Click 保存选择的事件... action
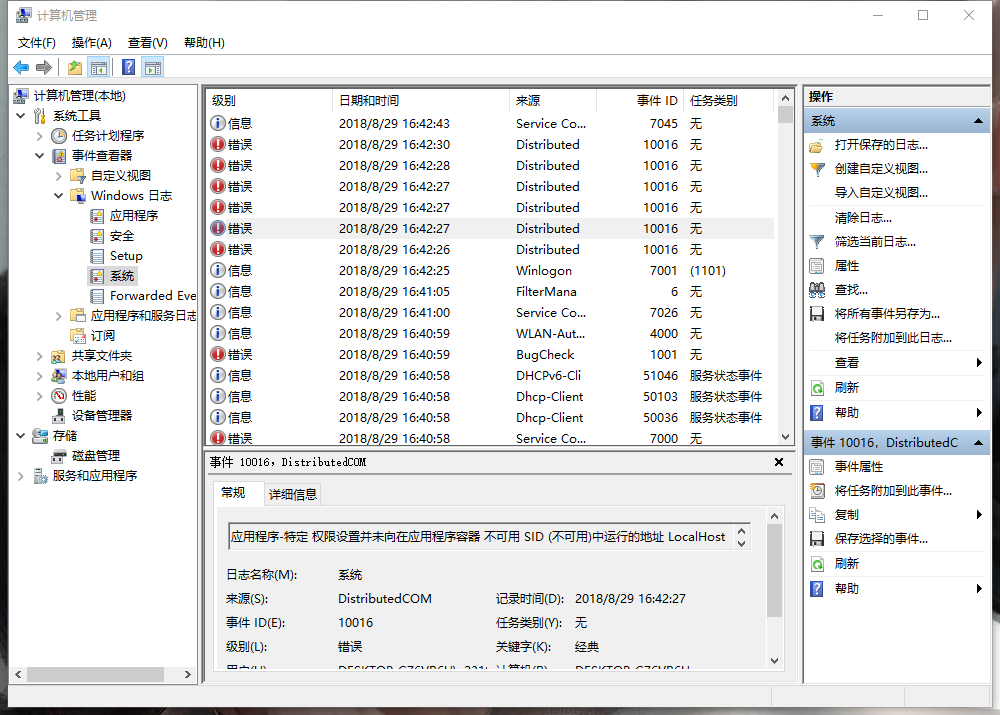 click(x=881, y=539)
